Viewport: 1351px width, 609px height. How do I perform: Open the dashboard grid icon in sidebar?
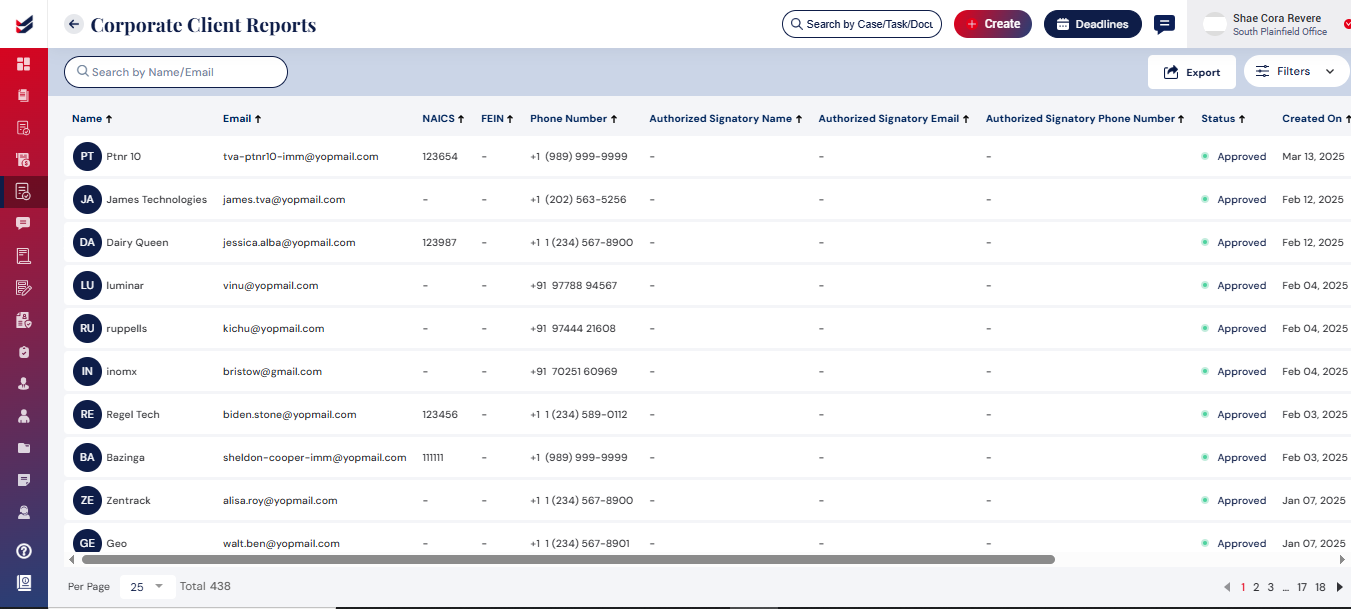(24, 64)
